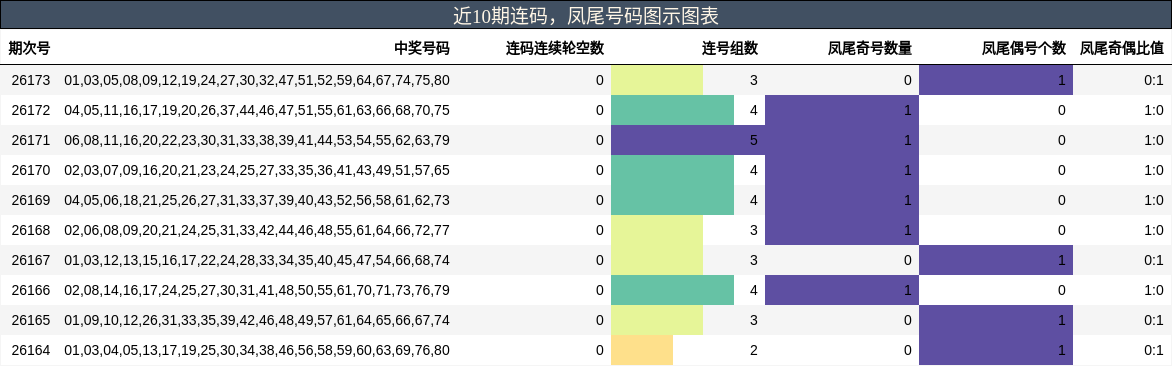This screenshot has width=1172, height=366.
Task: Click the 连码连续轮空数 value 0 in row 26171
Action: [599, 140]
